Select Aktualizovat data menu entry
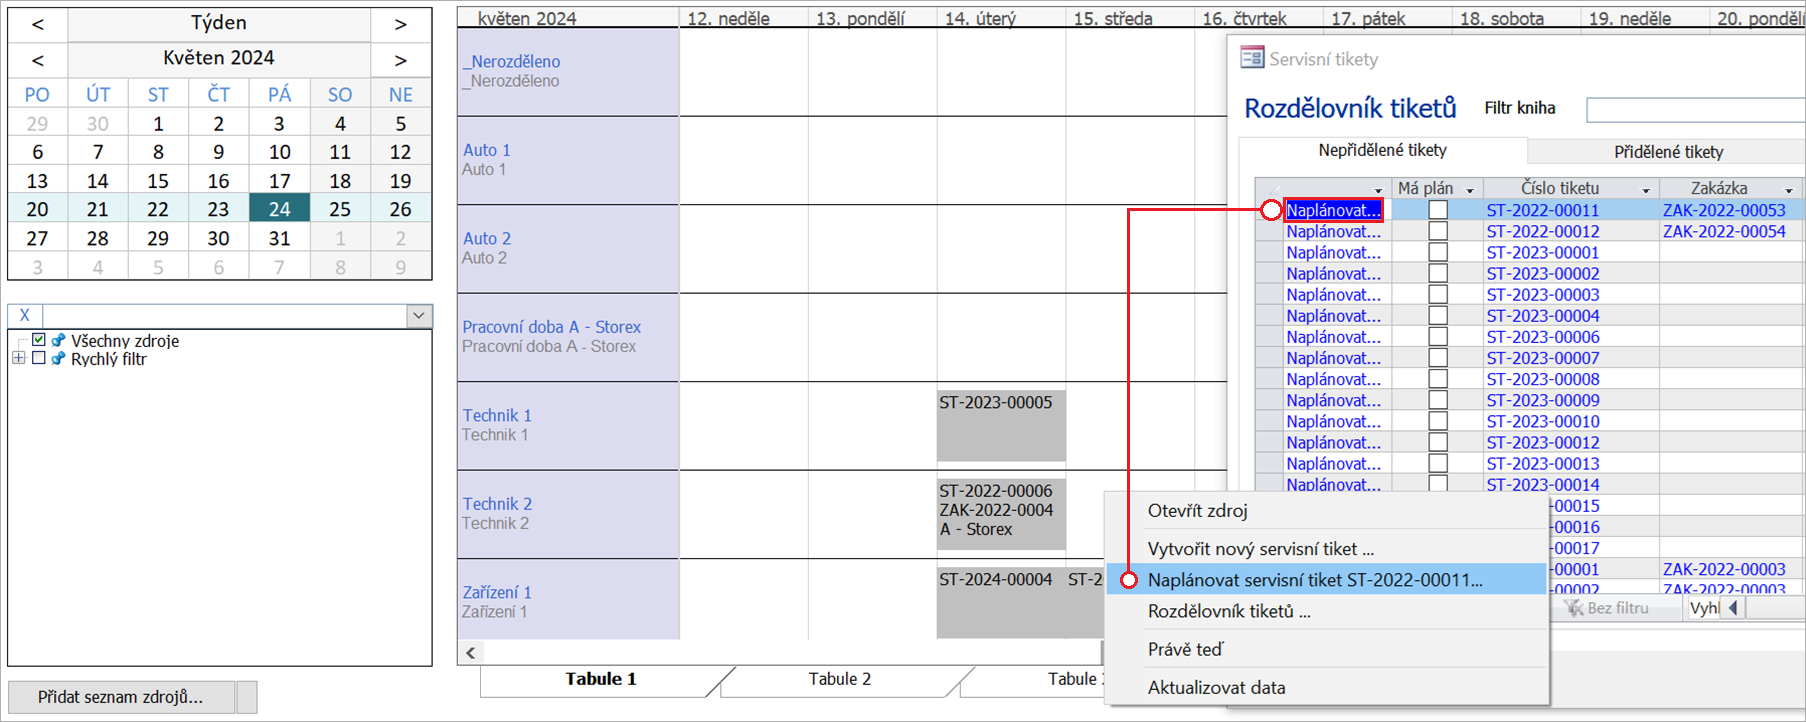 1326,688
